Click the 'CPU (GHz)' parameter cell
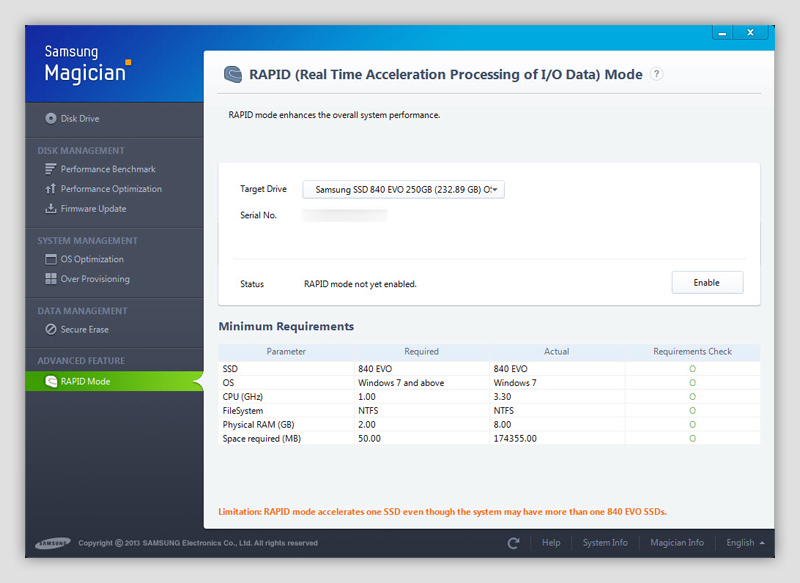Viewport: 800px width, 583px height. click(286, 397)
